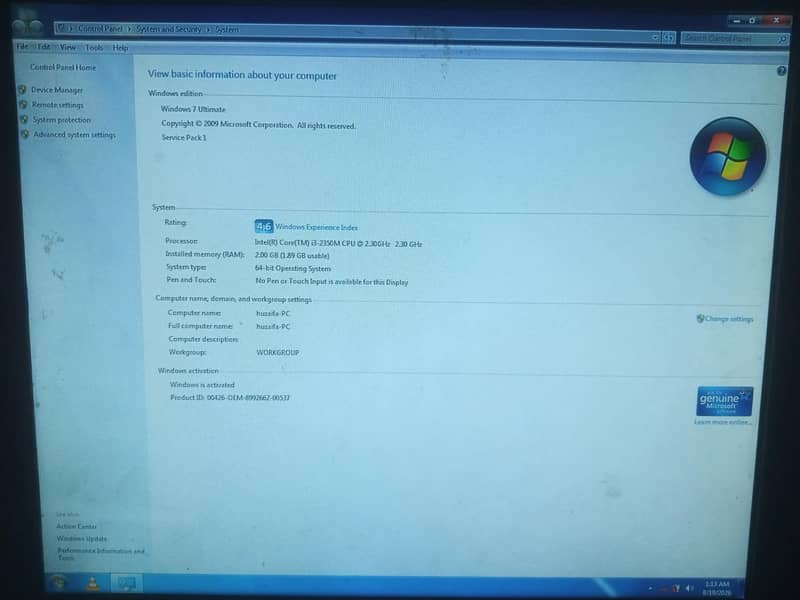Click the WORKGROUP value
This screenshot has height=600, width=800.
(x=278, y=353)
